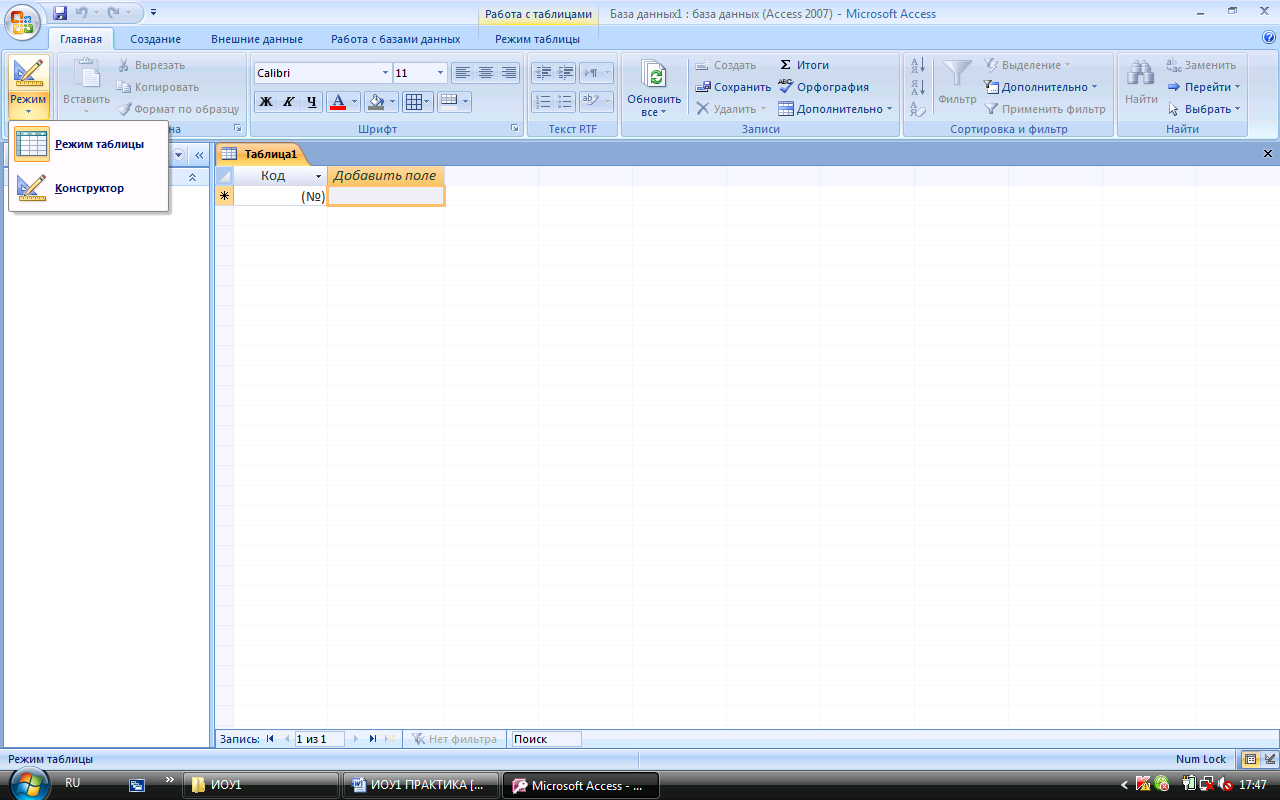Switch to the Главная ribbon tab
This screenshot has width=1280, height=800.
tap(81, 40)
